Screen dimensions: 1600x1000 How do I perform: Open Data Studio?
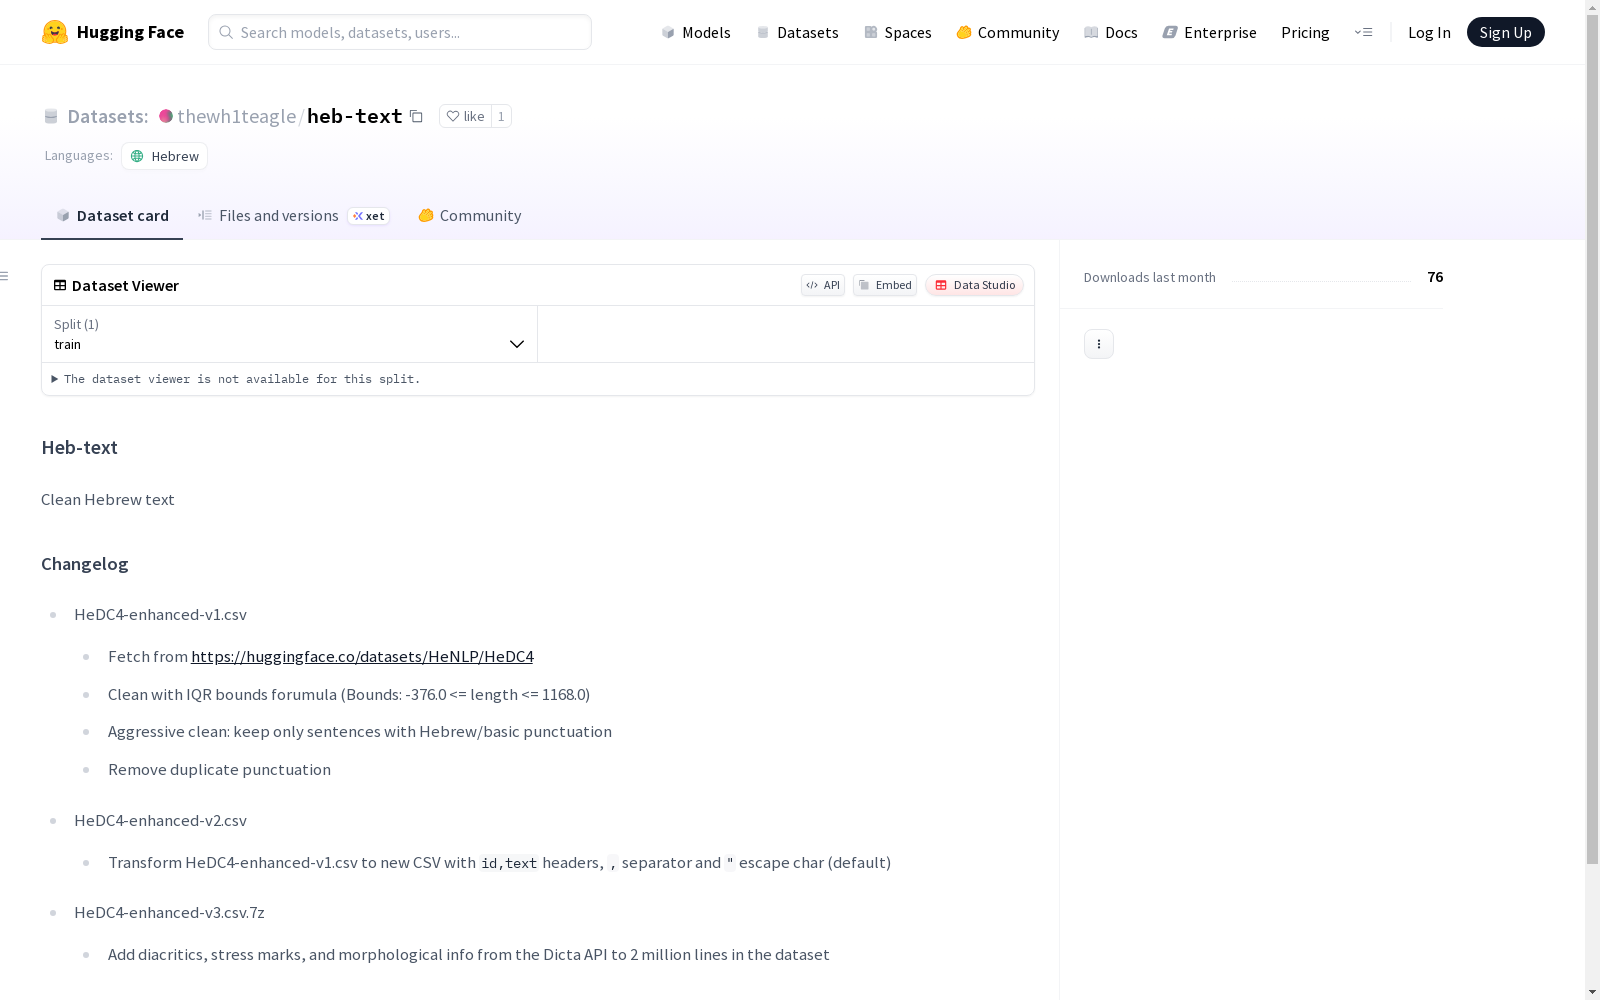coord(974,285)
